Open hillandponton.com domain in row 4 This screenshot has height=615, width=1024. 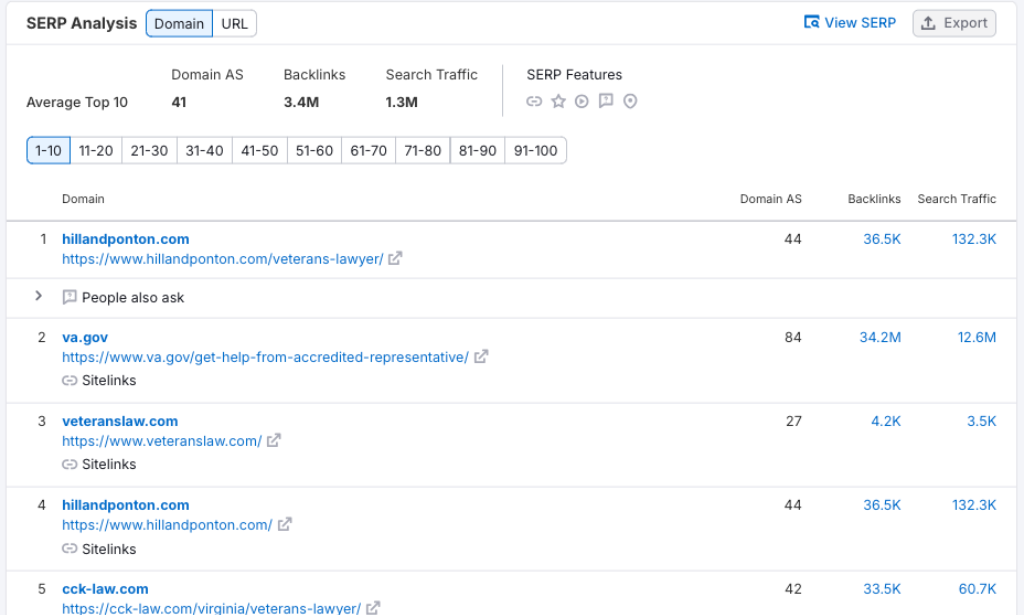(x=125, y=505)
